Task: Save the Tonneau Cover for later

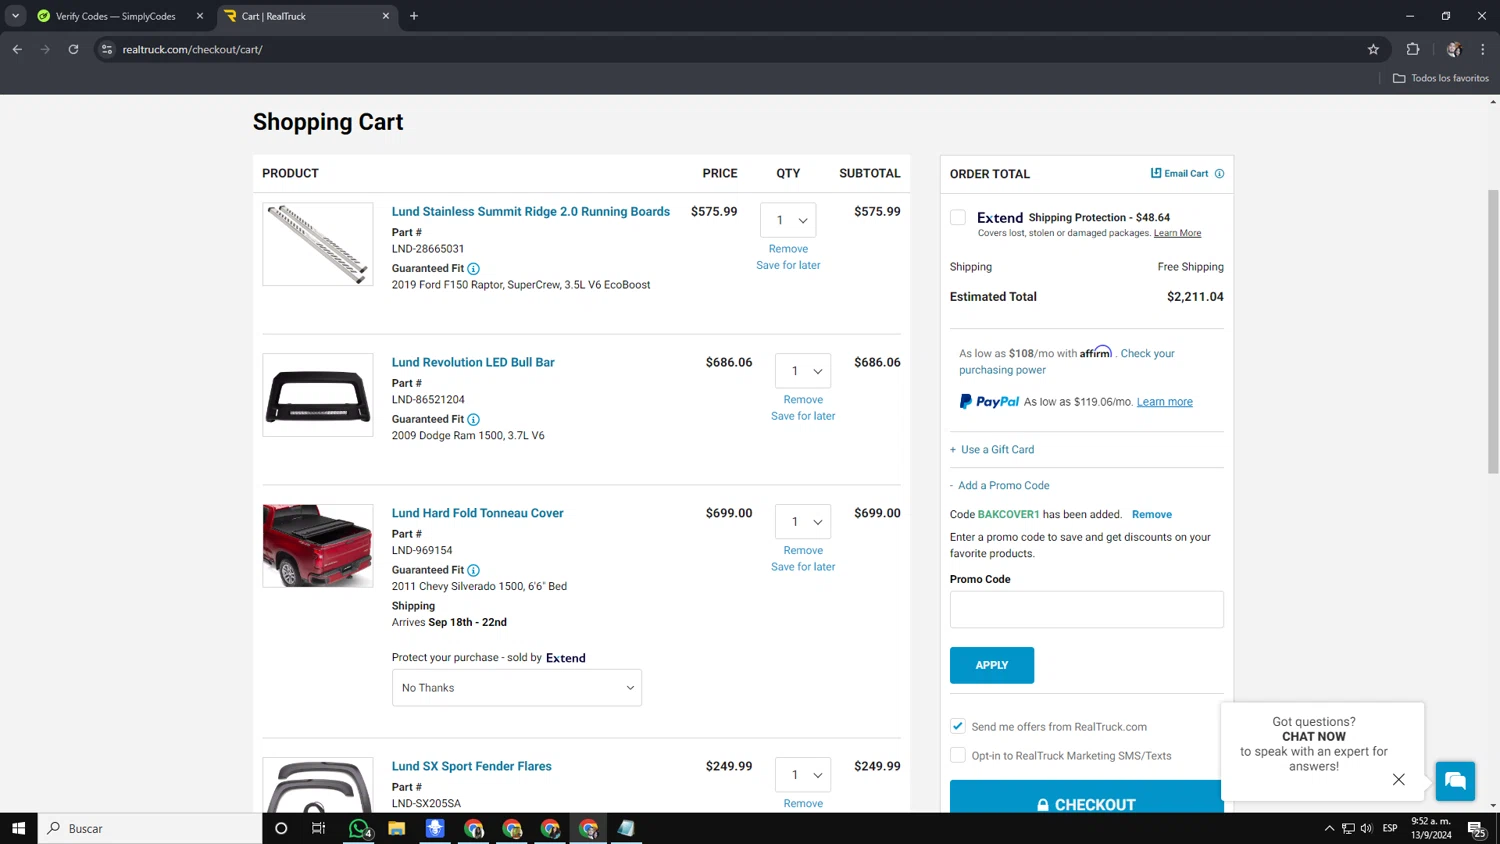Action: (x=803, y=568)
